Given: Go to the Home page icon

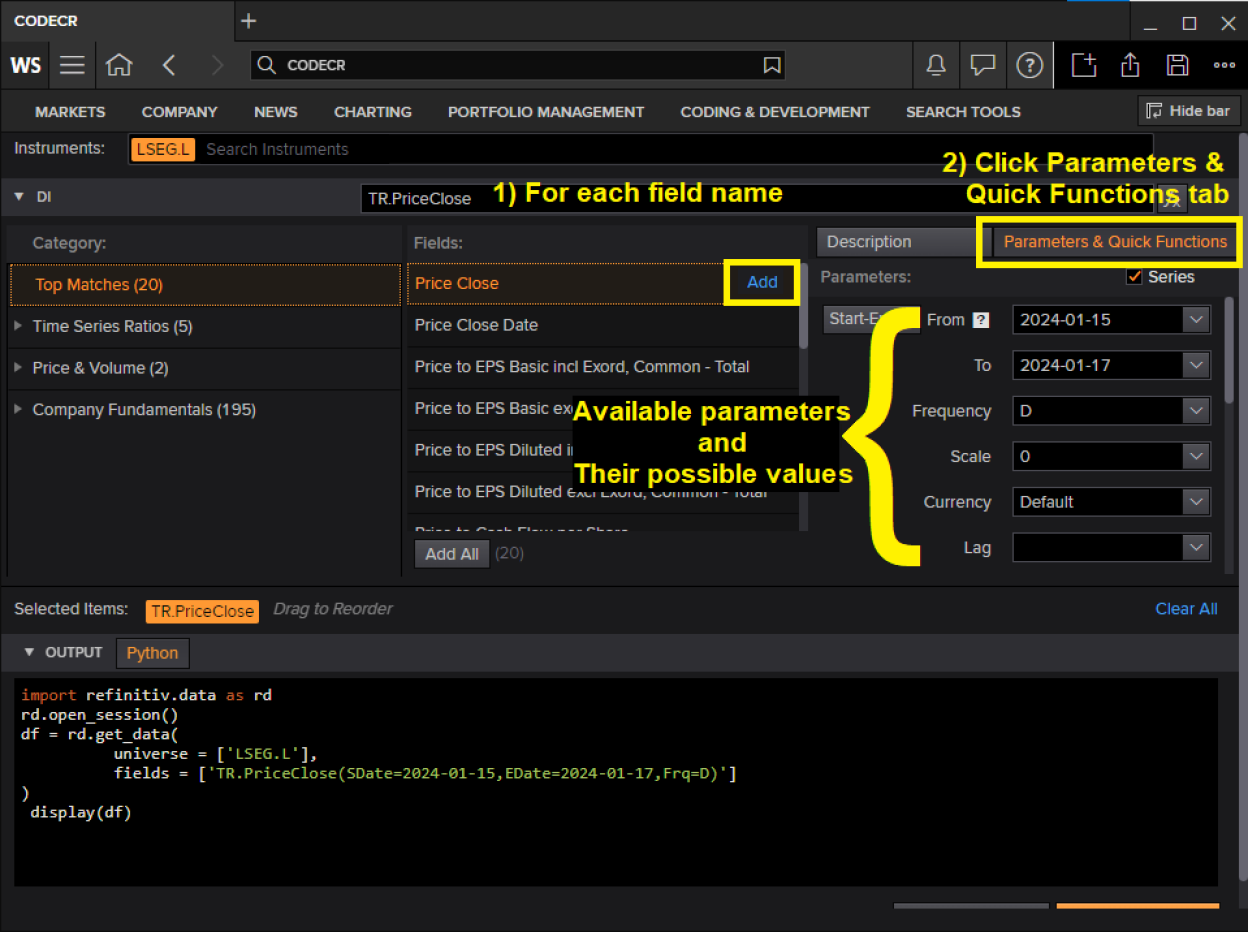Looking at the screenshot, I should click(119, 65).
